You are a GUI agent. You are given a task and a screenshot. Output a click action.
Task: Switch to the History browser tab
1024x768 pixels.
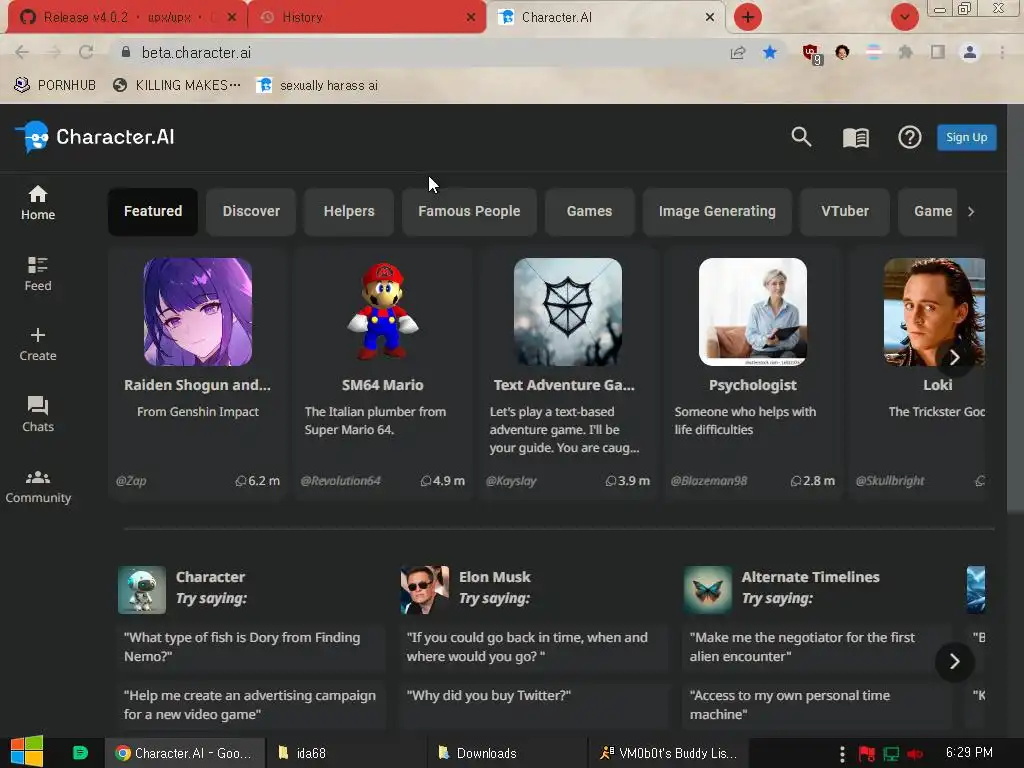click(367, 17)
